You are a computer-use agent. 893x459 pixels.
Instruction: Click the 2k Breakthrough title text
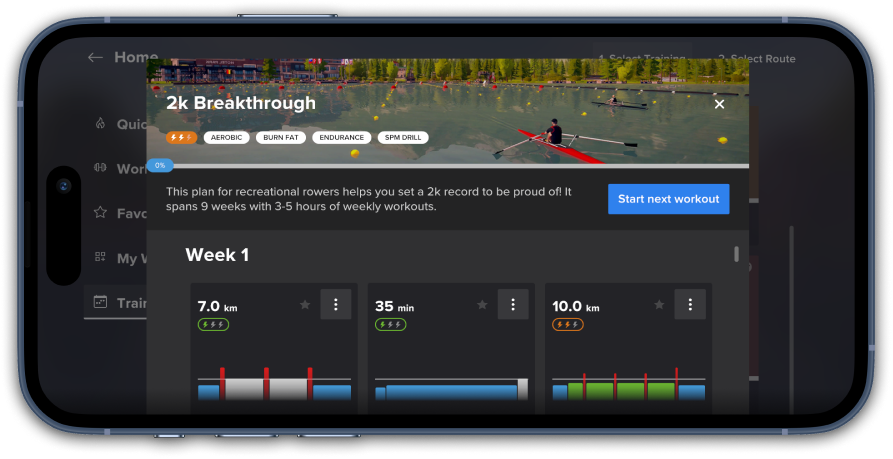241,103
